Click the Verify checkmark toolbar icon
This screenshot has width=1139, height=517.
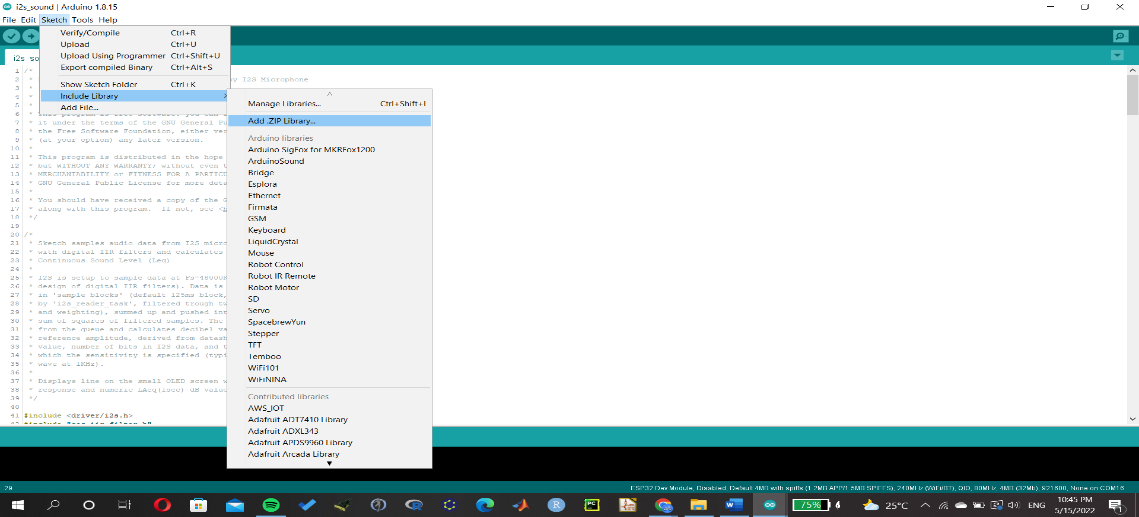(11, 36)
